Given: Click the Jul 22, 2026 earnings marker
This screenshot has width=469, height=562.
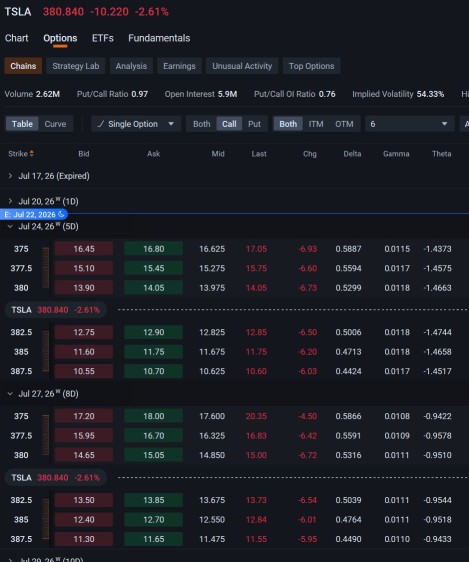Looking at the screenshot, I should (34, 214).
